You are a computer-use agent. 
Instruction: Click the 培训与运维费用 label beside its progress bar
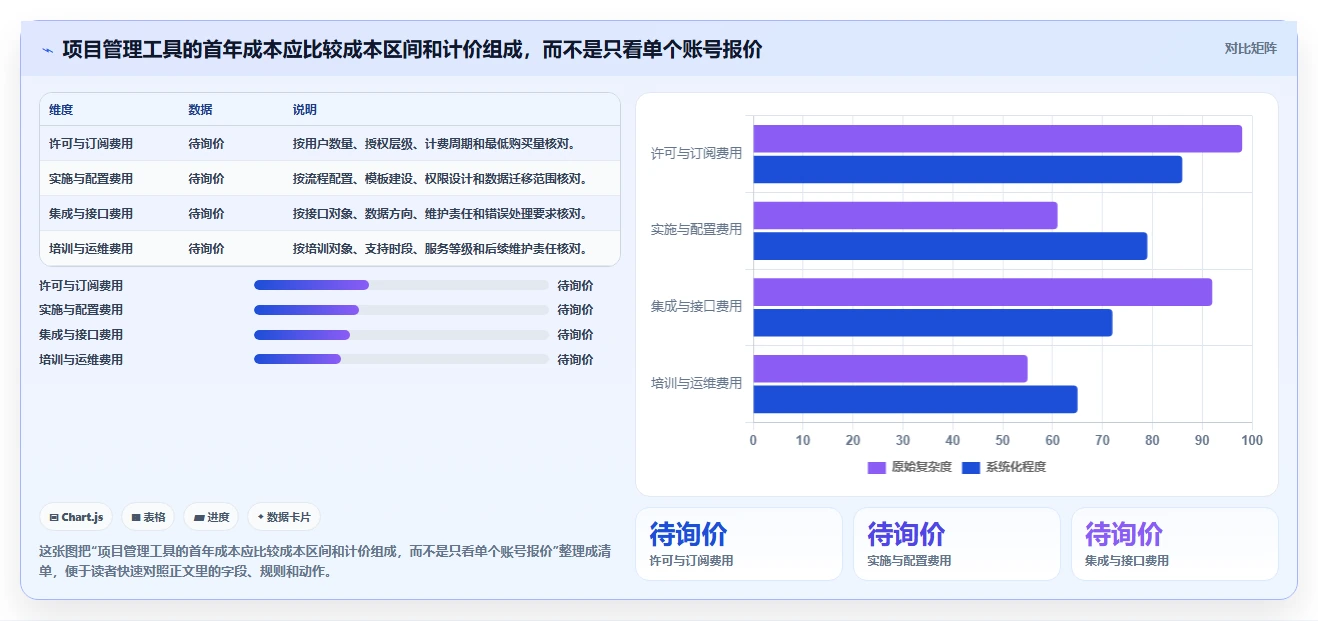(x=81, y=359)
